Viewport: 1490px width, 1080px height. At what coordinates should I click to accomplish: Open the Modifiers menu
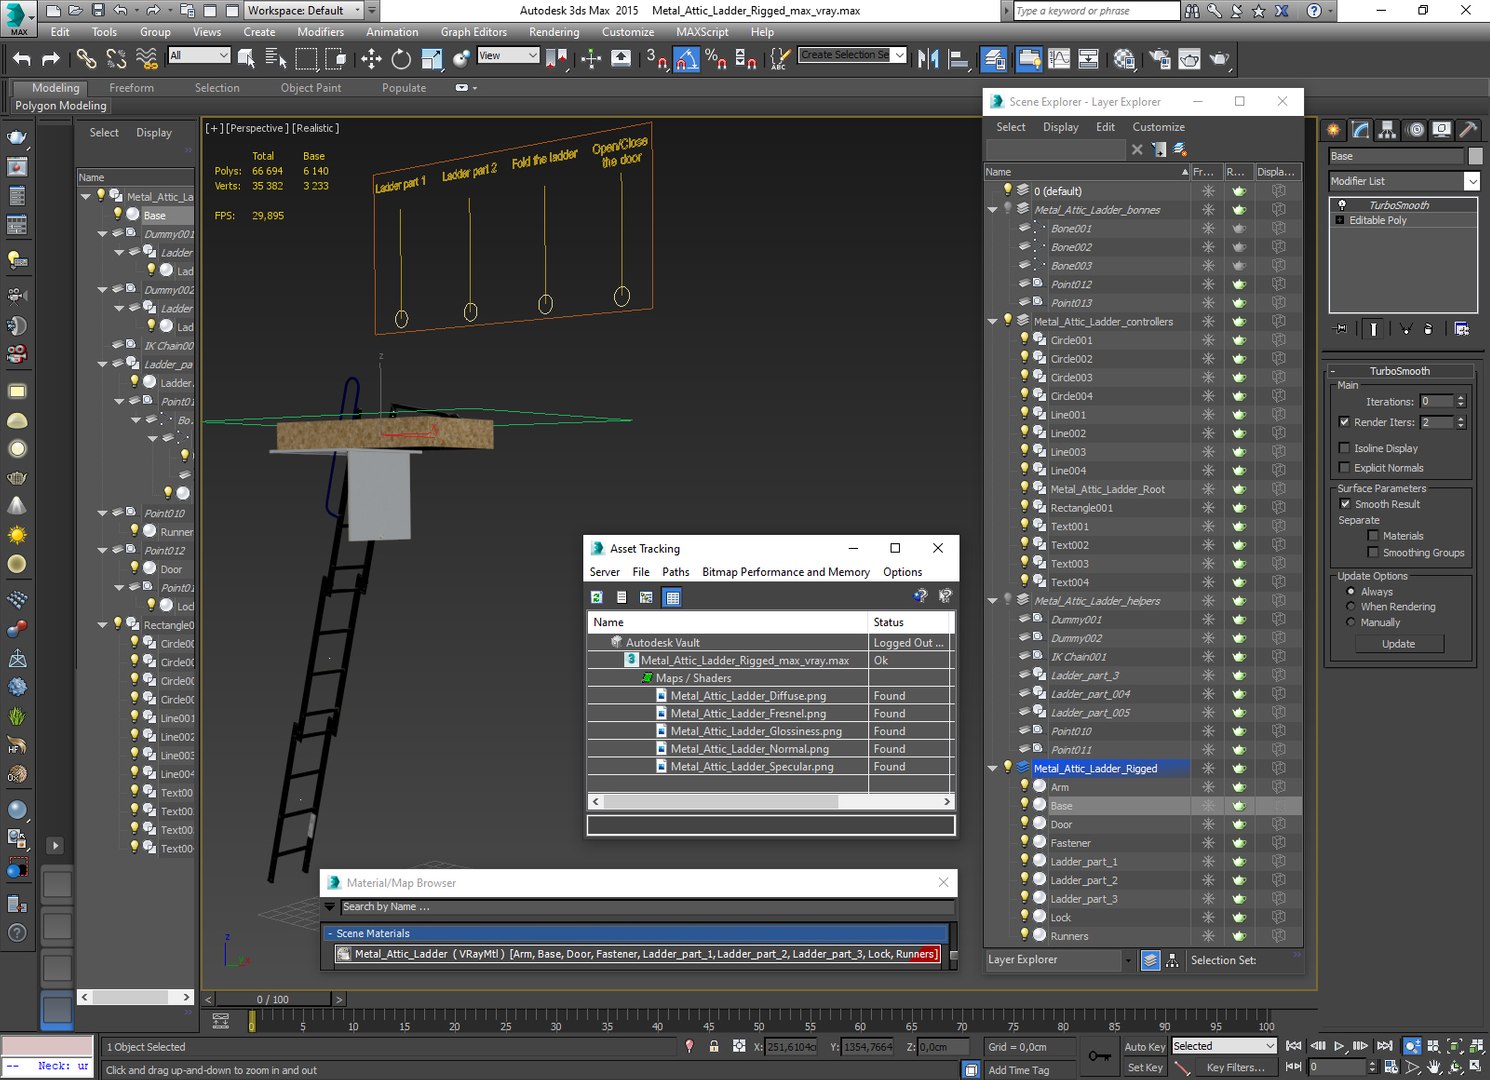pos(320,32)
